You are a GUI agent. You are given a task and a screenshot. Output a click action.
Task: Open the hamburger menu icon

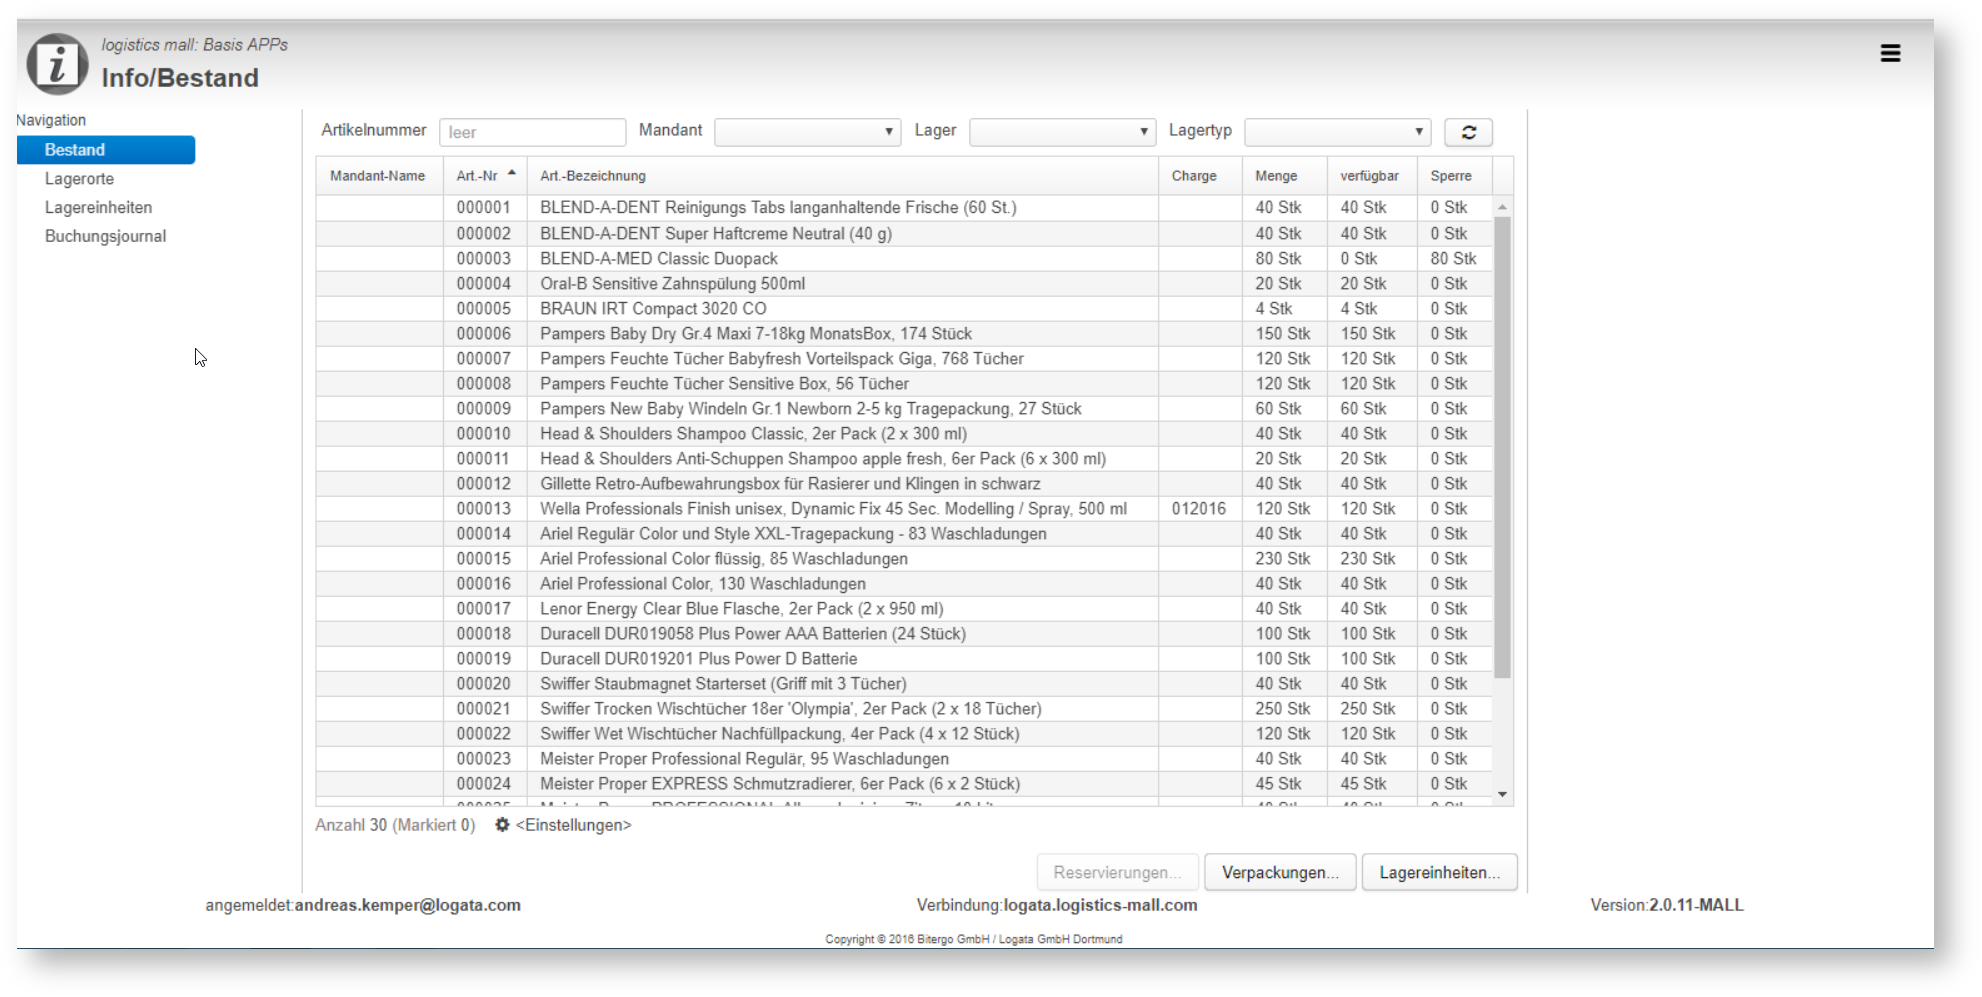1889,54
